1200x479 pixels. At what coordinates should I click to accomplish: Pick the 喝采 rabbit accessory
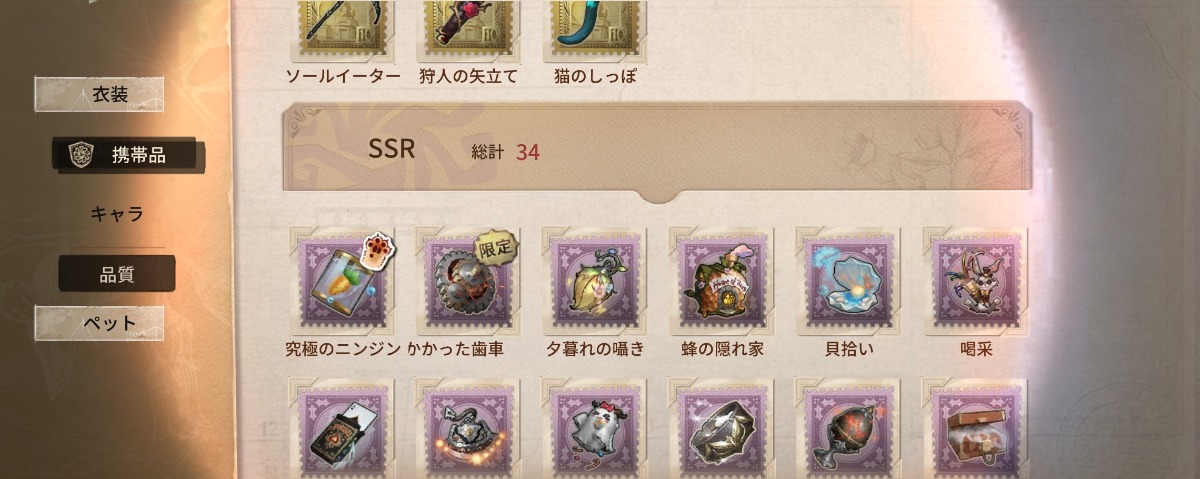[x=975, y=282]
